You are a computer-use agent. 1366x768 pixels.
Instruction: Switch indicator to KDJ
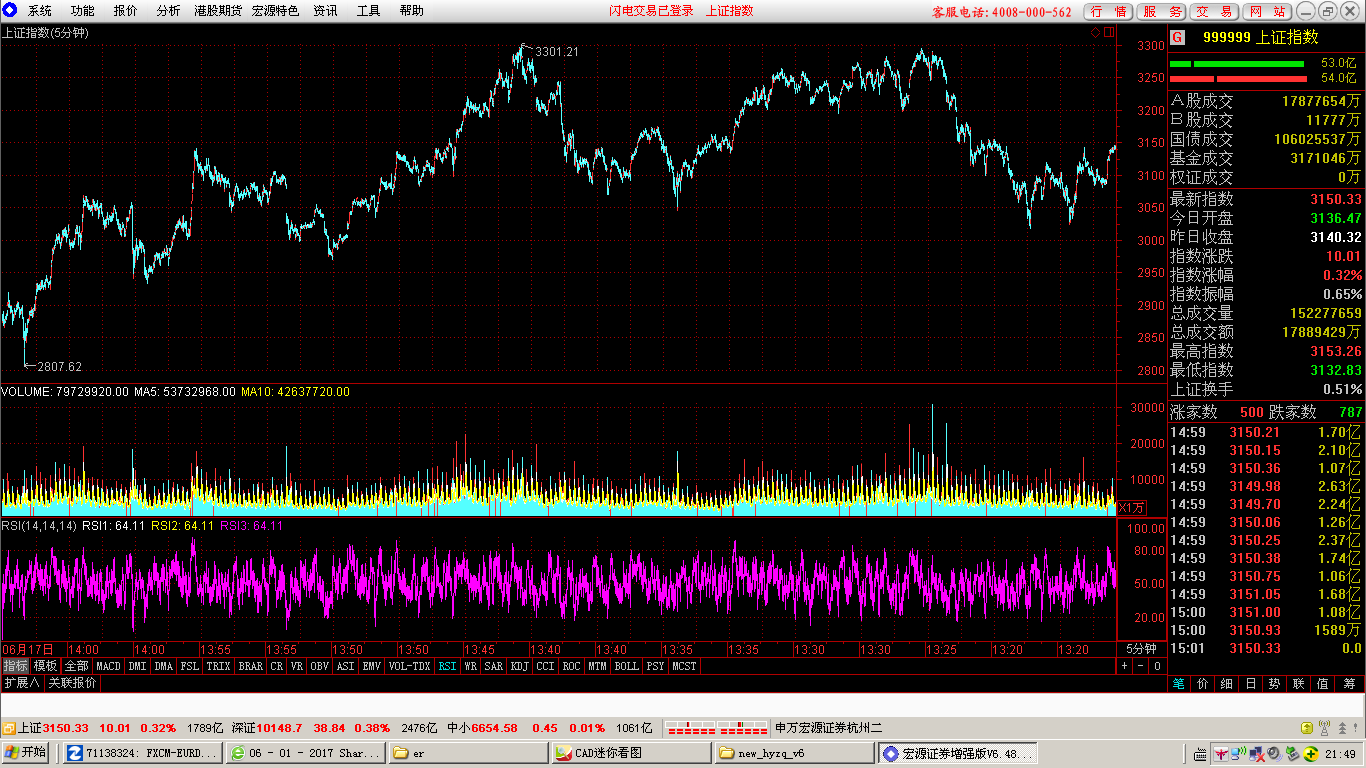click(519, 666)
